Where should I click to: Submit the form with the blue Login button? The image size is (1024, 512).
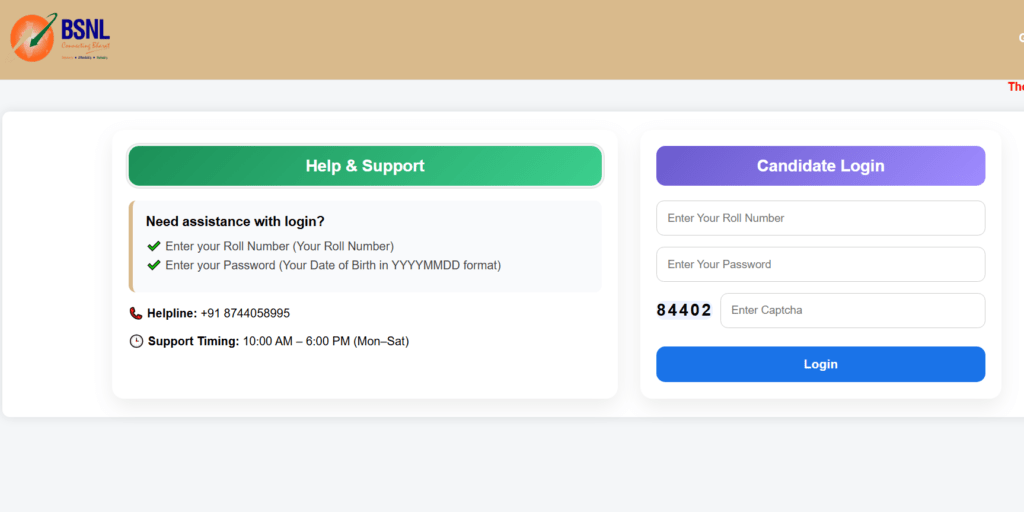[820, 364]
